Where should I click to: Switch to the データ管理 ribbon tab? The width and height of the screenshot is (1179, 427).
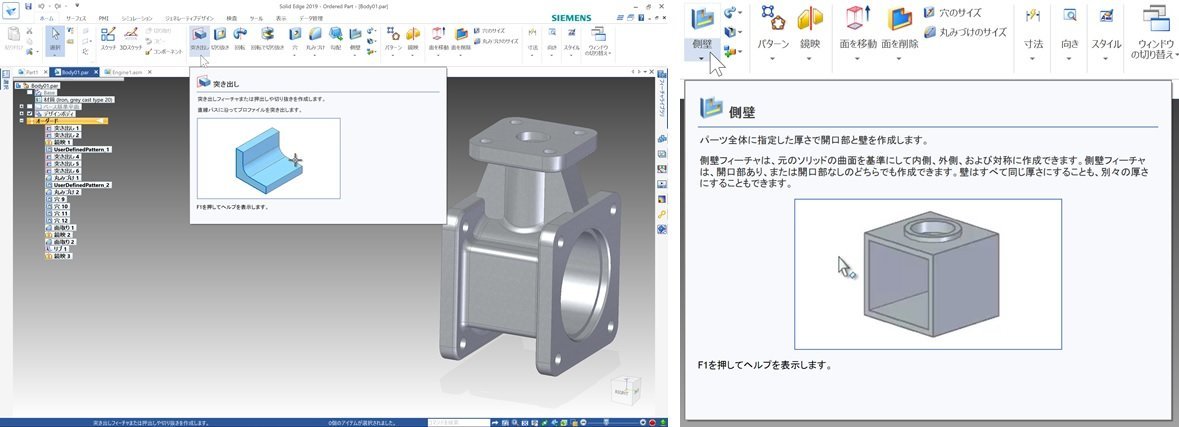coord(311,19)
